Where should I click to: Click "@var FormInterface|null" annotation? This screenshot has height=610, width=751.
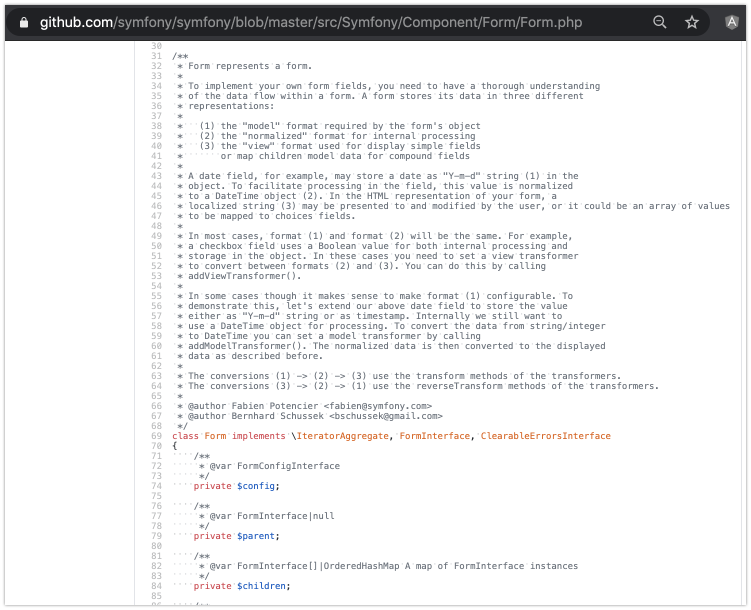click(272, 516)
